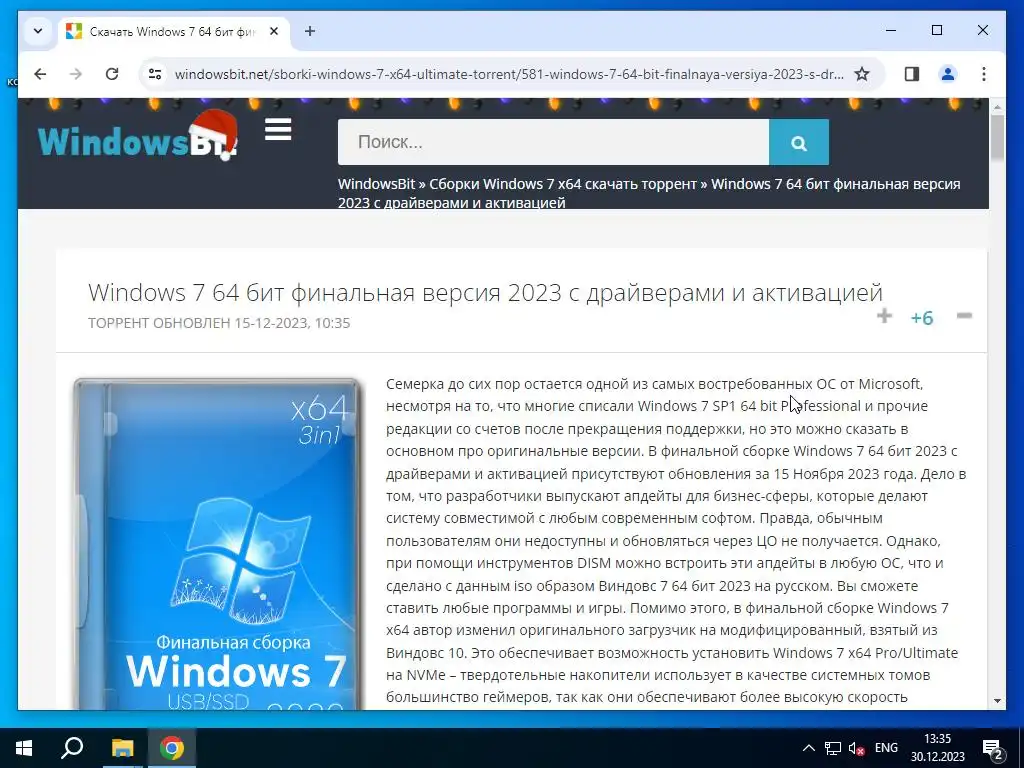The height and width of the screenshot is (768, 1024).
Task: Click the scrollbar down arrow
Action: (x=997, y=701)
